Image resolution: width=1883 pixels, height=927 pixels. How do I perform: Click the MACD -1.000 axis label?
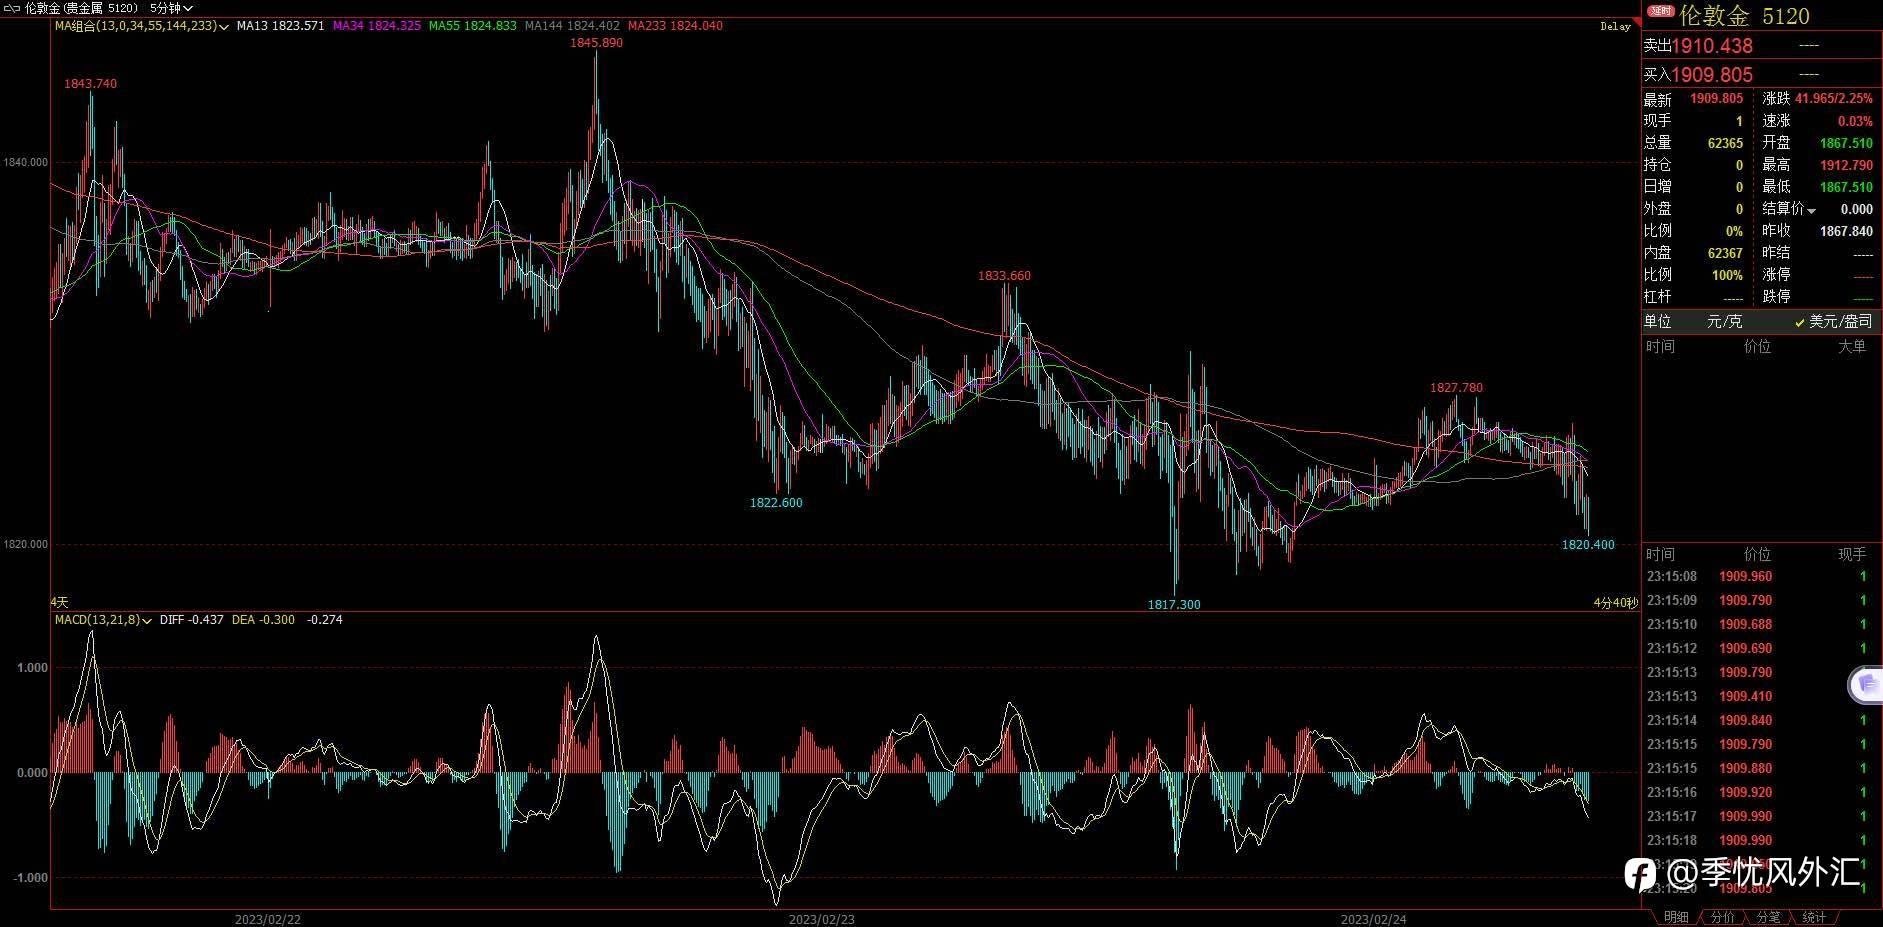[x=30, y=878]
